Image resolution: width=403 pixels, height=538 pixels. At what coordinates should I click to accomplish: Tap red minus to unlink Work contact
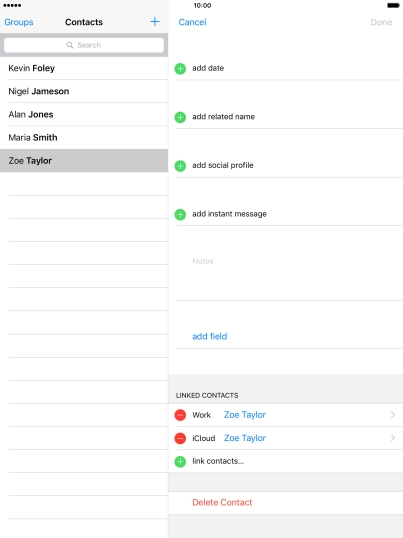pos(180,415)
